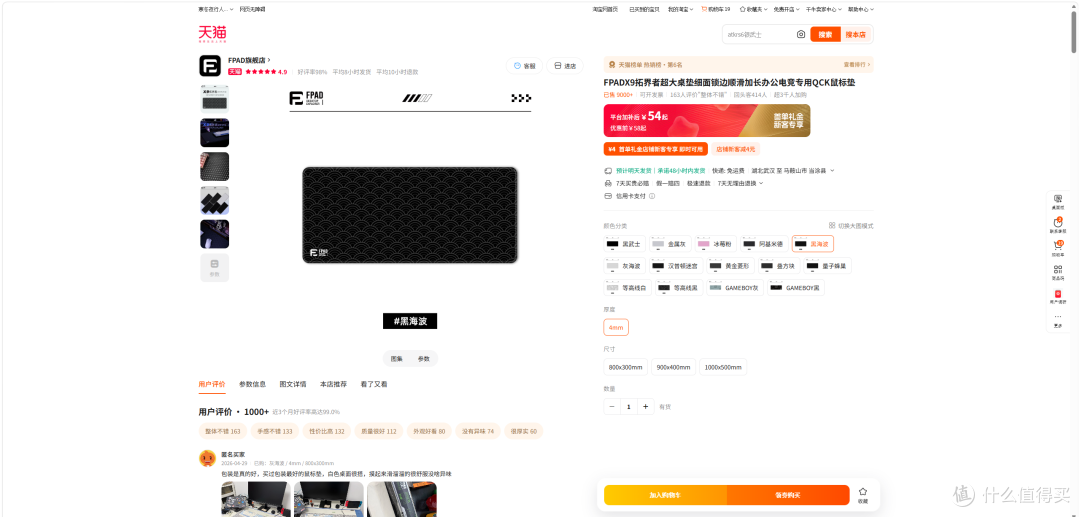The width and height of the screenshot is (1080, 517).
Task: Choose the 黑武士 color option
Action: (624, 244)
